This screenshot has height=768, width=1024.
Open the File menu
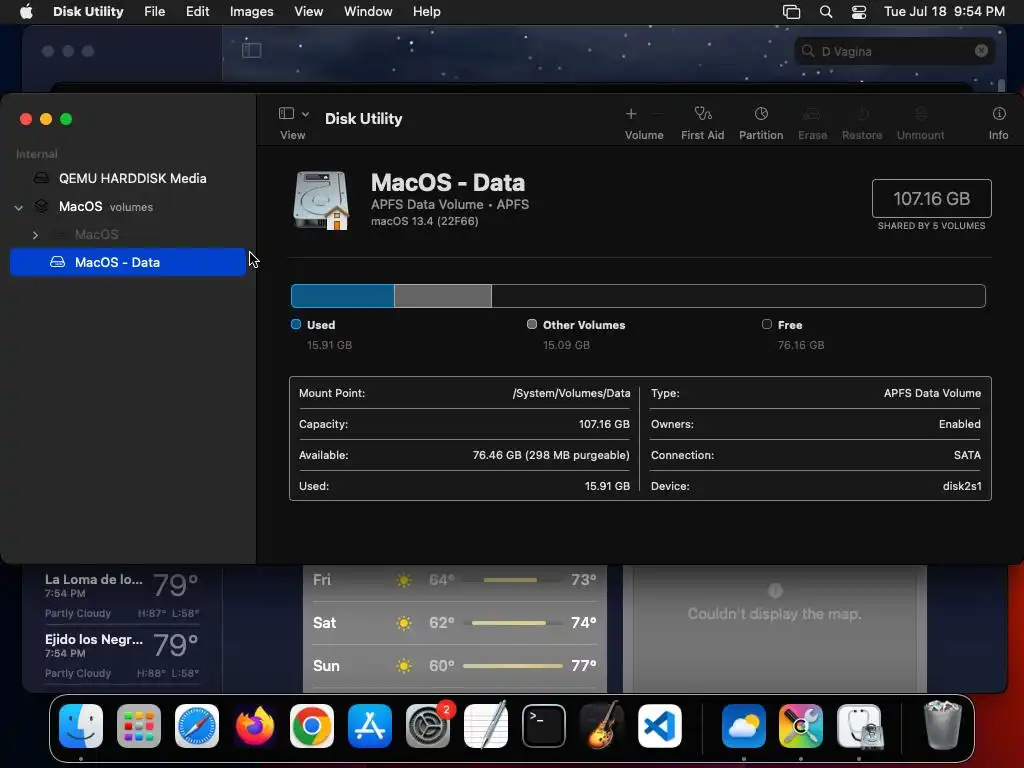click(155, 12)
